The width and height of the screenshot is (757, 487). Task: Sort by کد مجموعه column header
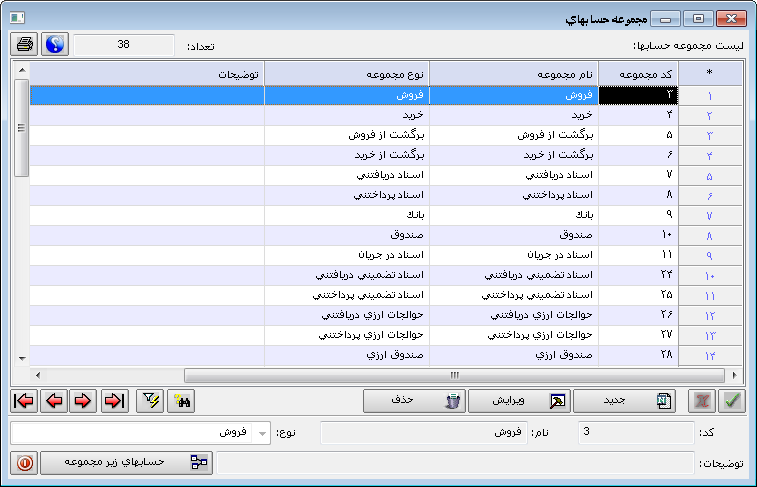(638, 74)
